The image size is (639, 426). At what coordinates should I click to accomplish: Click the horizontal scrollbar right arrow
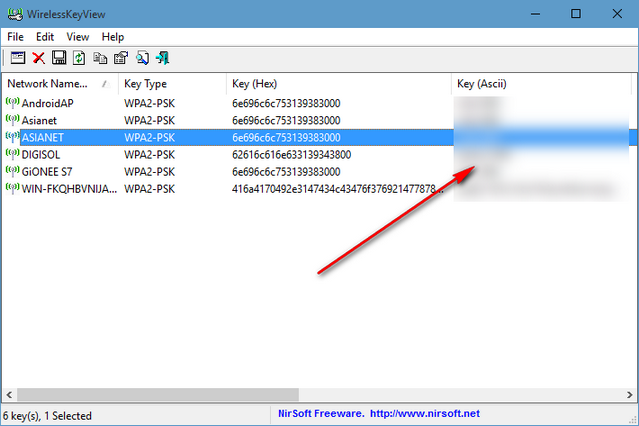coord(630,395)
